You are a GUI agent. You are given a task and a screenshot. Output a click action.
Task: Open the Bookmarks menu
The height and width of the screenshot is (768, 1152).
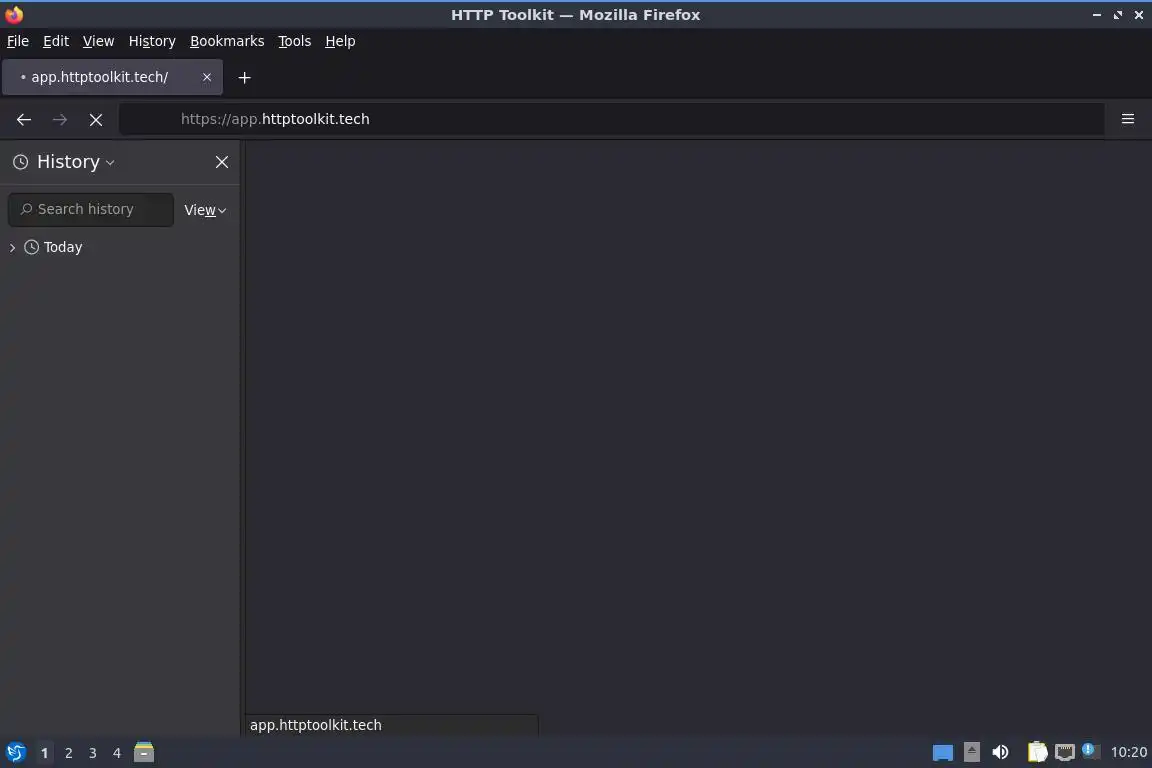(227, 41)
